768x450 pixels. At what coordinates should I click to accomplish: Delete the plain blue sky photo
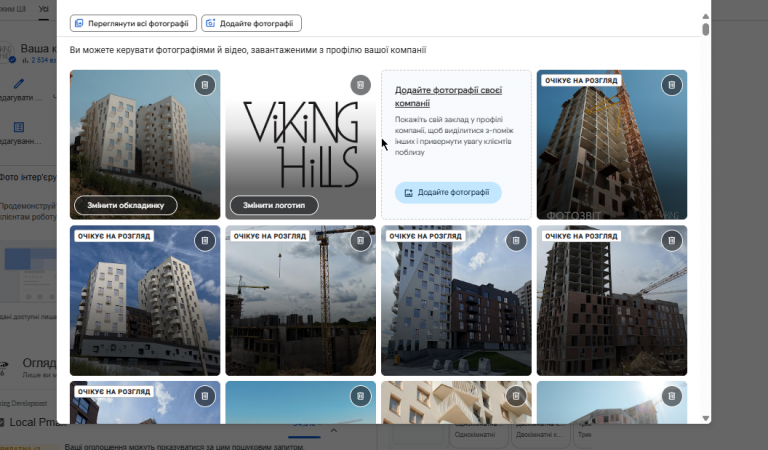click(360, 396)
